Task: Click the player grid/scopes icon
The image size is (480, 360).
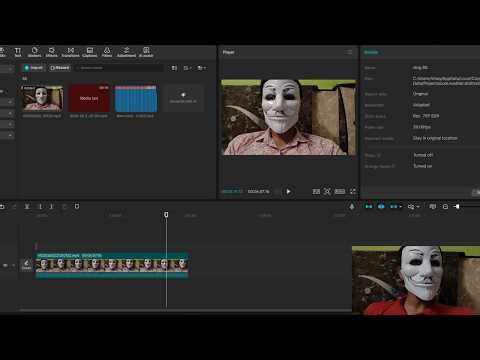Action: point(316,191)
